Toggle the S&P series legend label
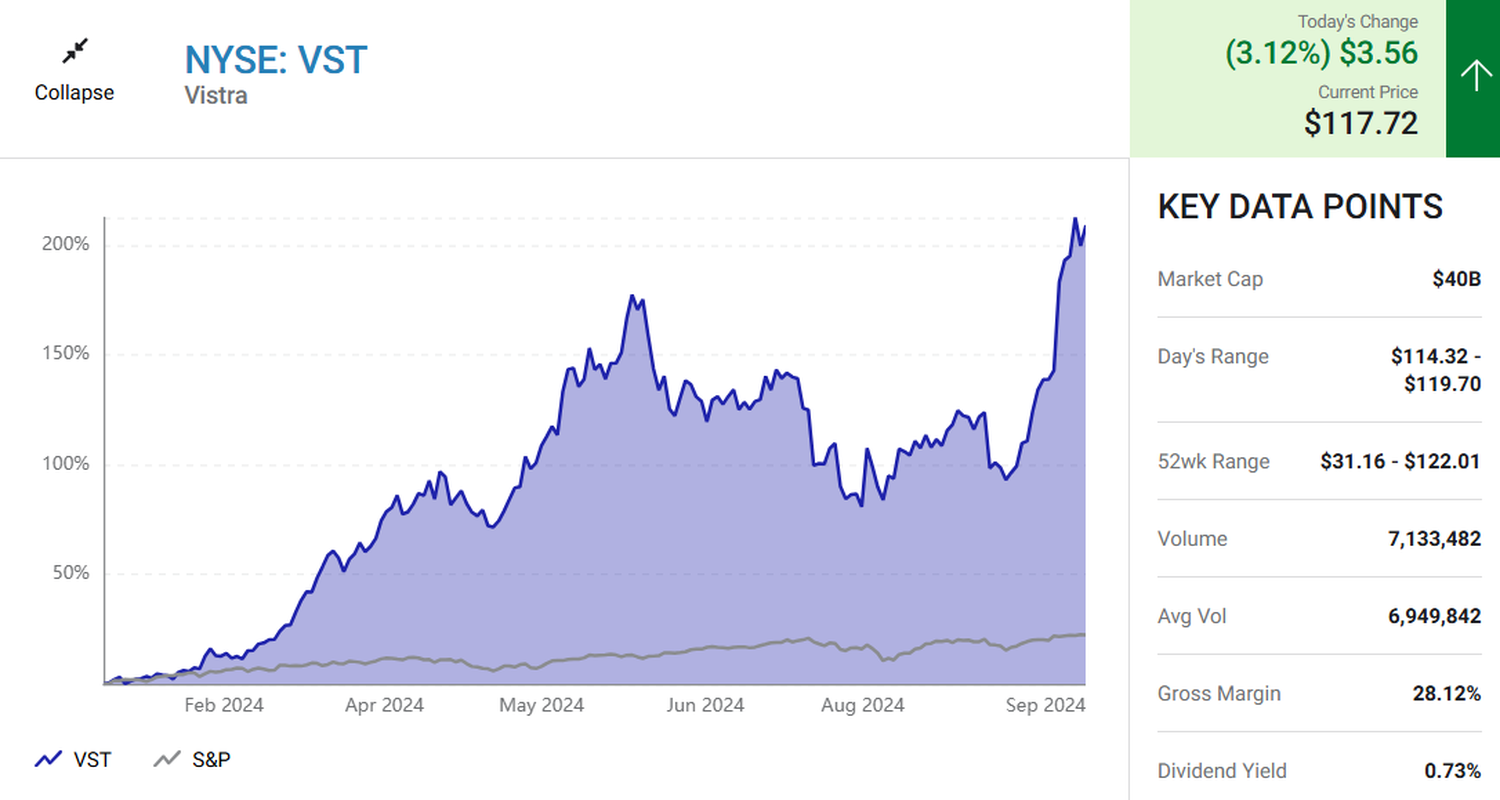Image resolution: width=1500 pixels, height=800 pixels. point(211,760)
